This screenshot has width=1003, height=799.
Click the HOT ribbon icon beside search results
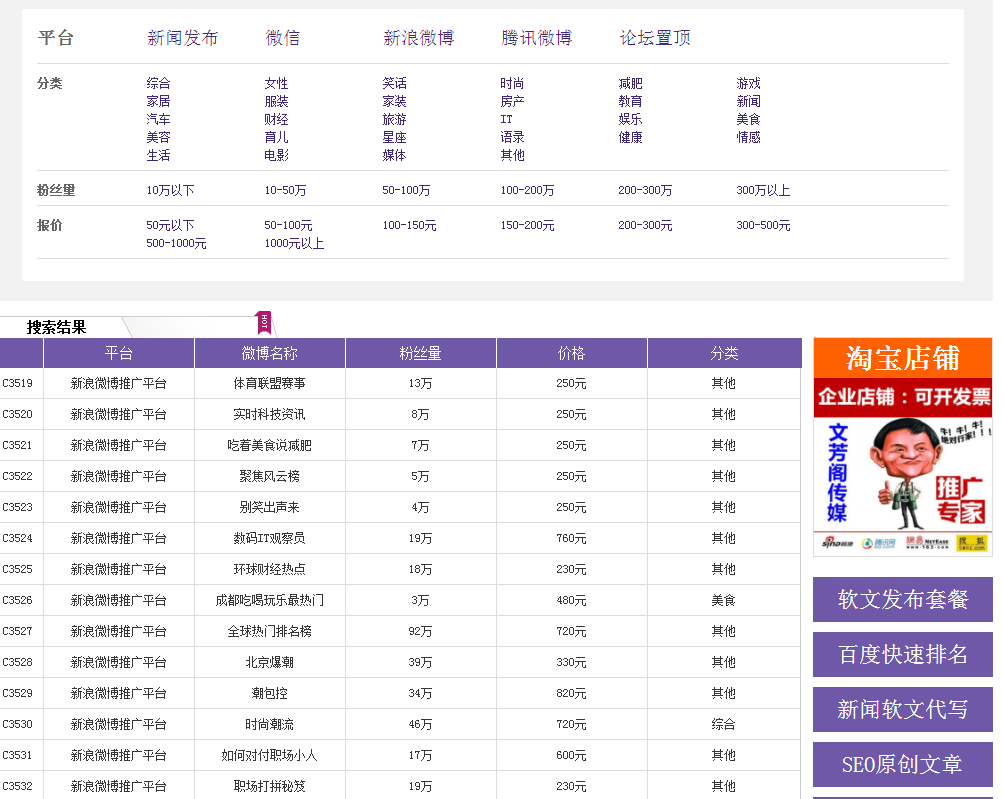point(265,322)
